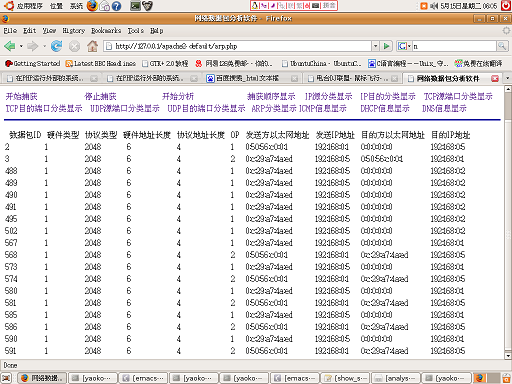Open the list-all-tabs dropdown
512x384 pixels.
pyautogui.click(x=507, y=78)
